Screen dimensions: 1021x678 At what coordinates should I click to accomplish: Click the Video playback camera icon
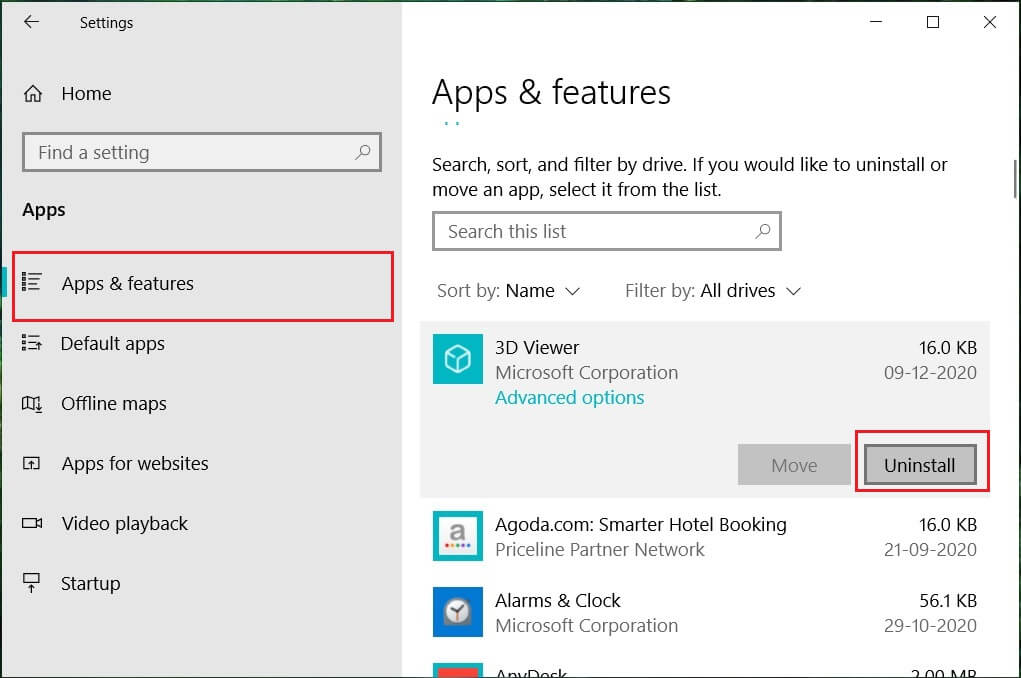click(x=32, y=524)
